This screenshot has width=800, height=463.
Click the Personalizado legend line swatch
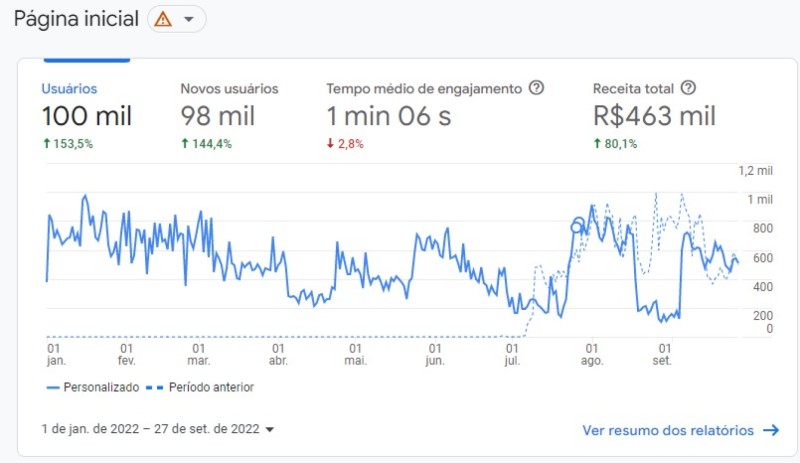click(53, 388)
